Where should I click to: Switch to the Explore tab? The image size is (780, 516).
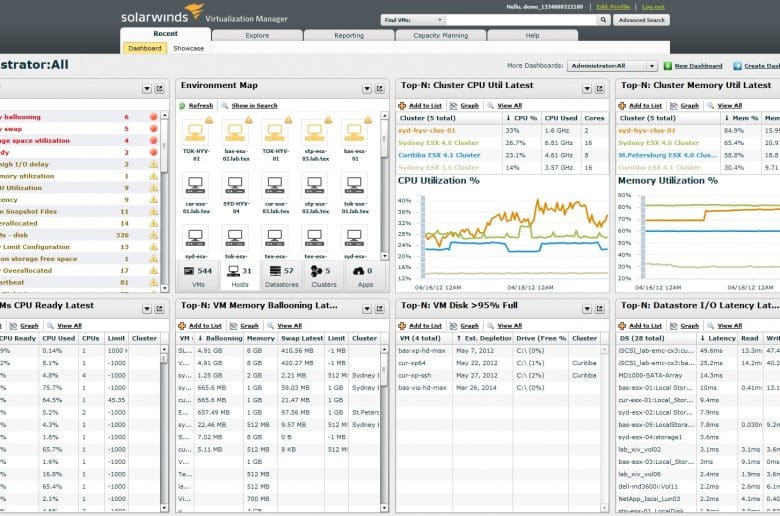point(257,35)
